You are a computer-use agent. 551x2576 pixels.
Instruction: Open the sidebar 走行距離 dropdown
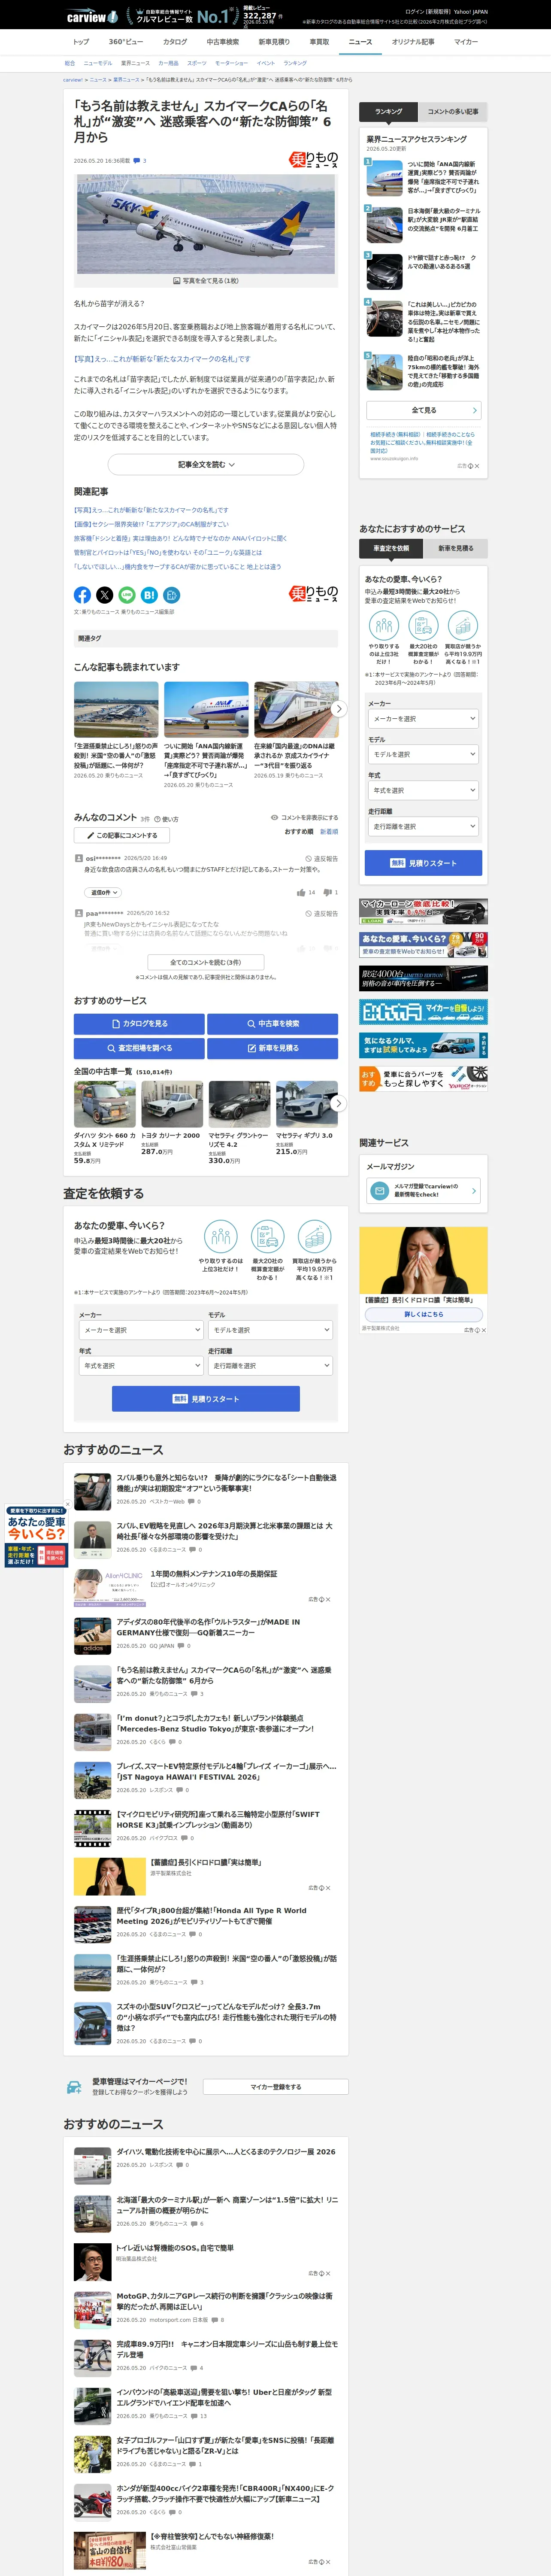click(424, 826)
